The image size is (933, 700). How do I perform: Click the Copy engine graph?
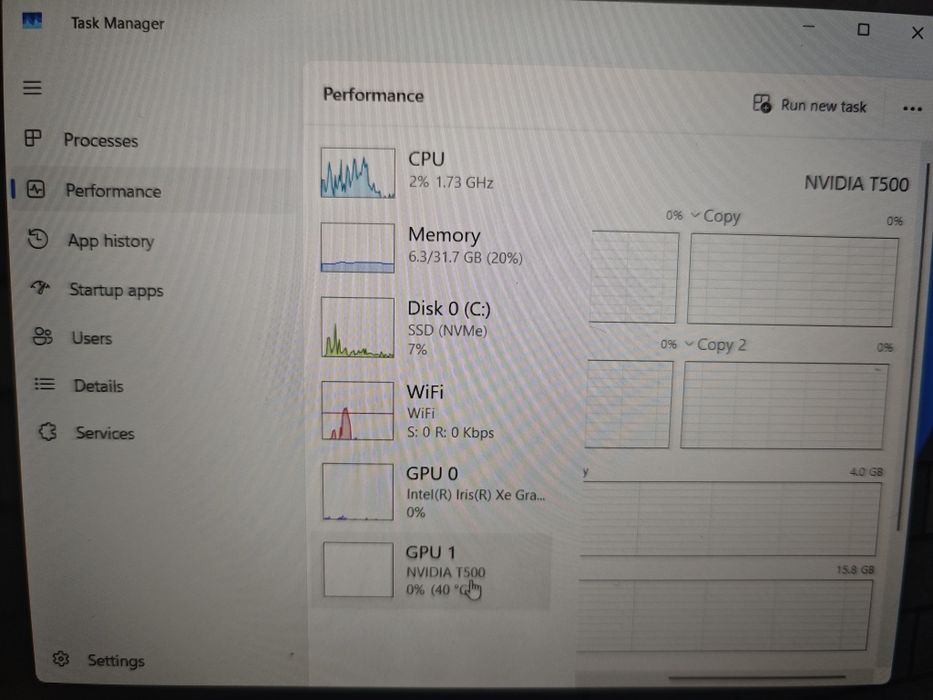point(792,280)
